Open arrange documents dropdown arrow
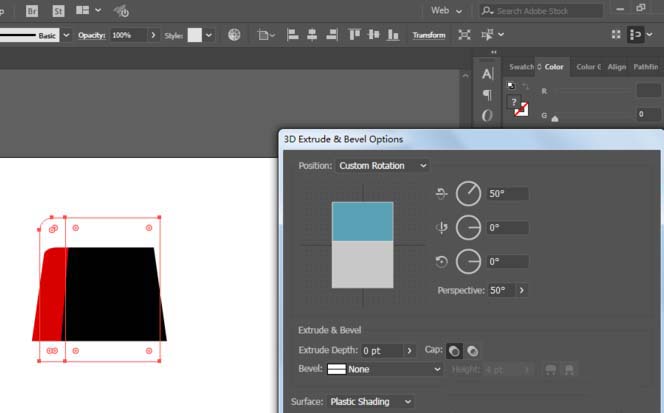 [98, 10]
